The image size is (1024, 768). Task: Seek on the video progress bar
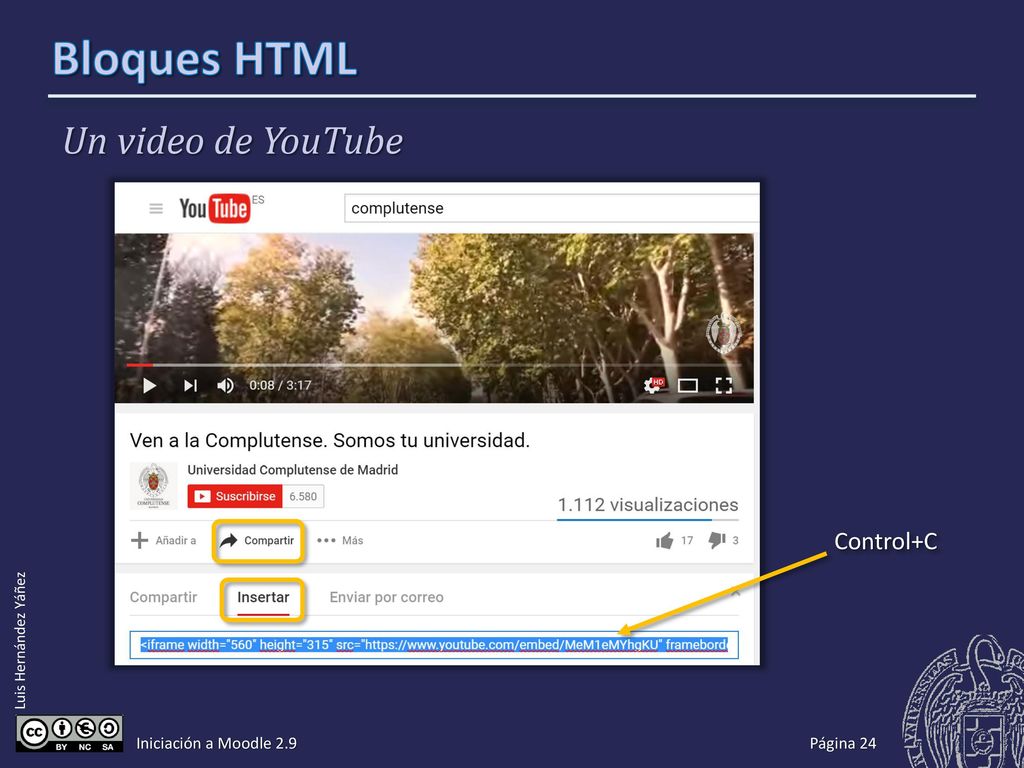(434, 365)
